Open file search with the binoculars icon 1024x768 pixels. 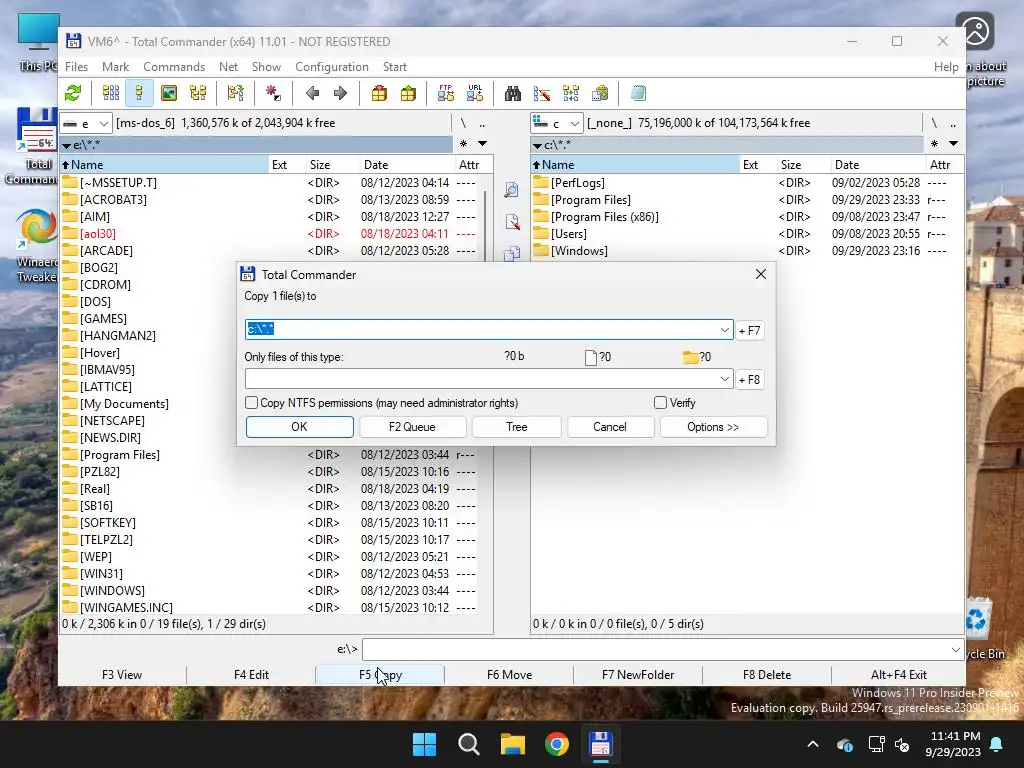[x=513, y=93]
